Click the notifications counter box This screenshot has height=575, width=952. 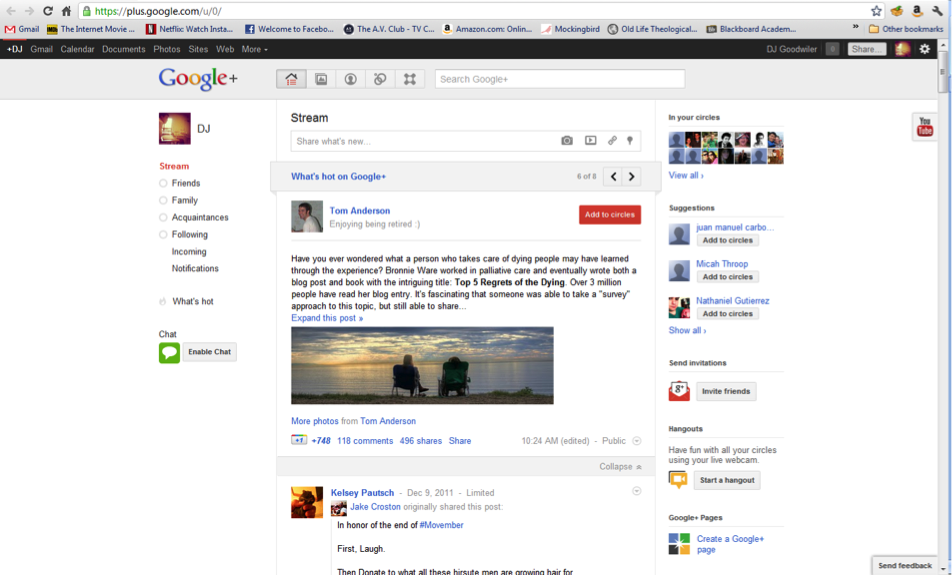pyautogui.click(x=832, y=49)
